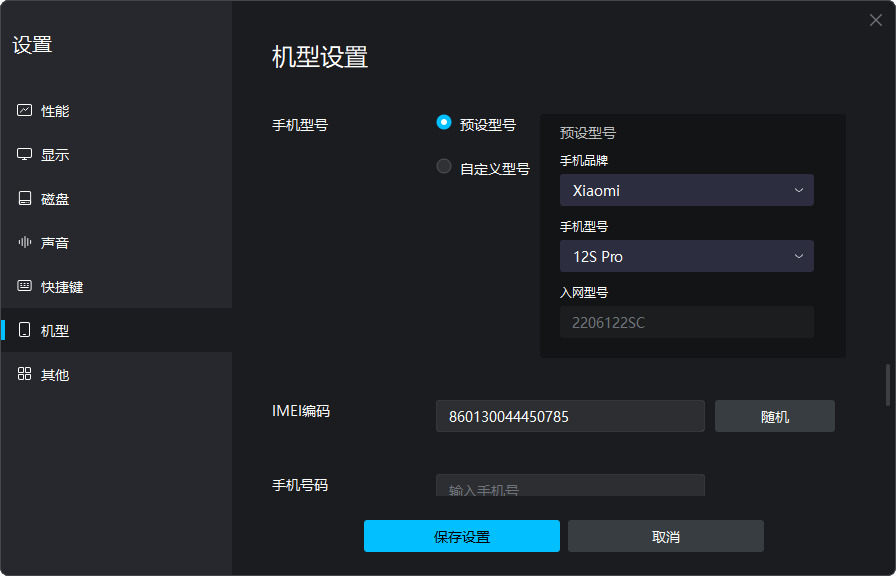Switch to the 性能 settings tab
The width and height of the screenshot is (896, 576).
55,111
